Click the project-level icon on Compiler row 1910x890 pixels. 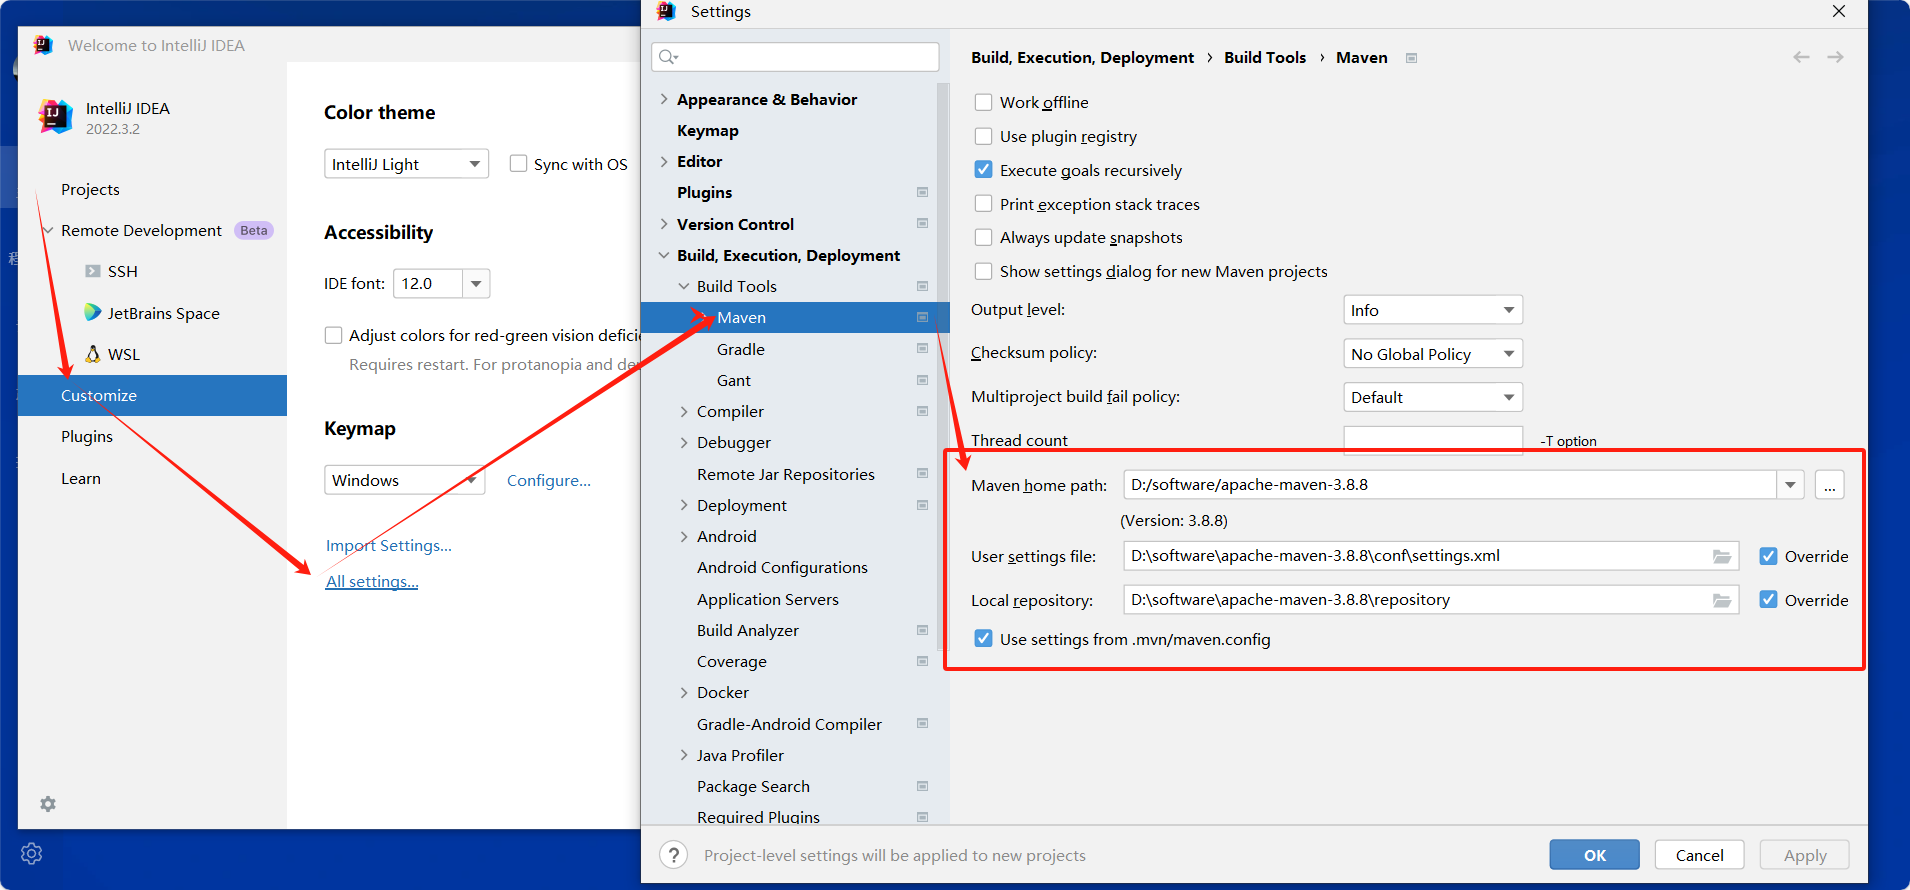point(922,411)
